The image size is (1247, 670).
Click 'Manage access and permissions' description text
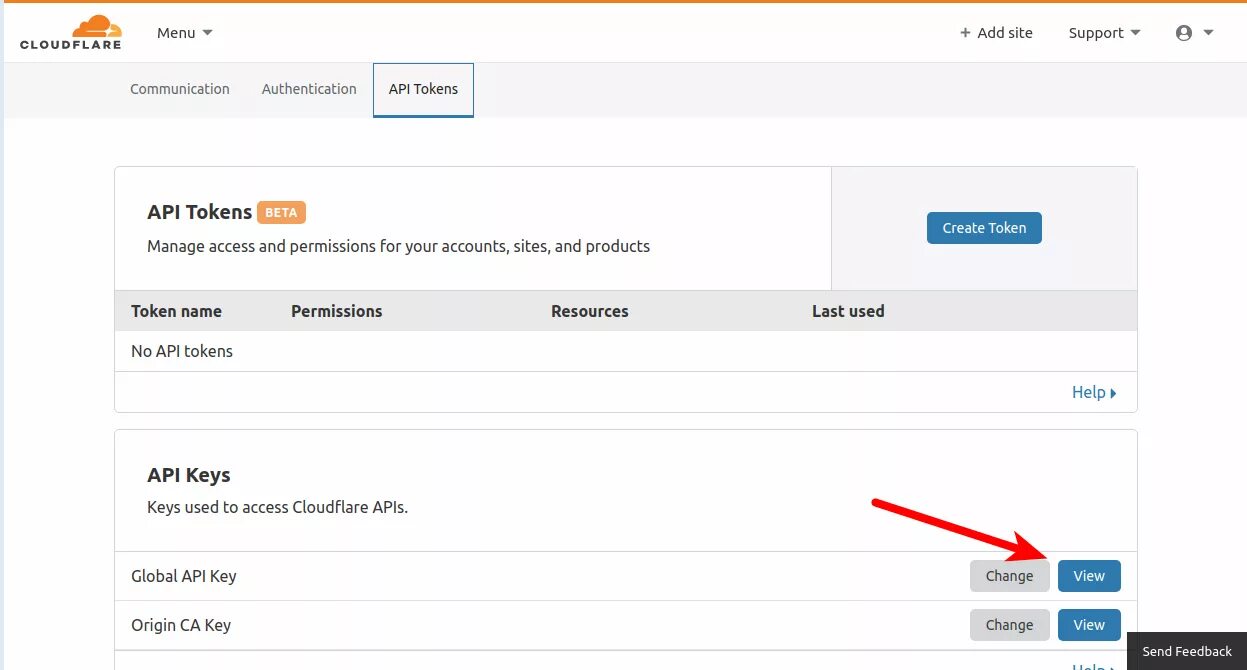[x=398, y=246]
